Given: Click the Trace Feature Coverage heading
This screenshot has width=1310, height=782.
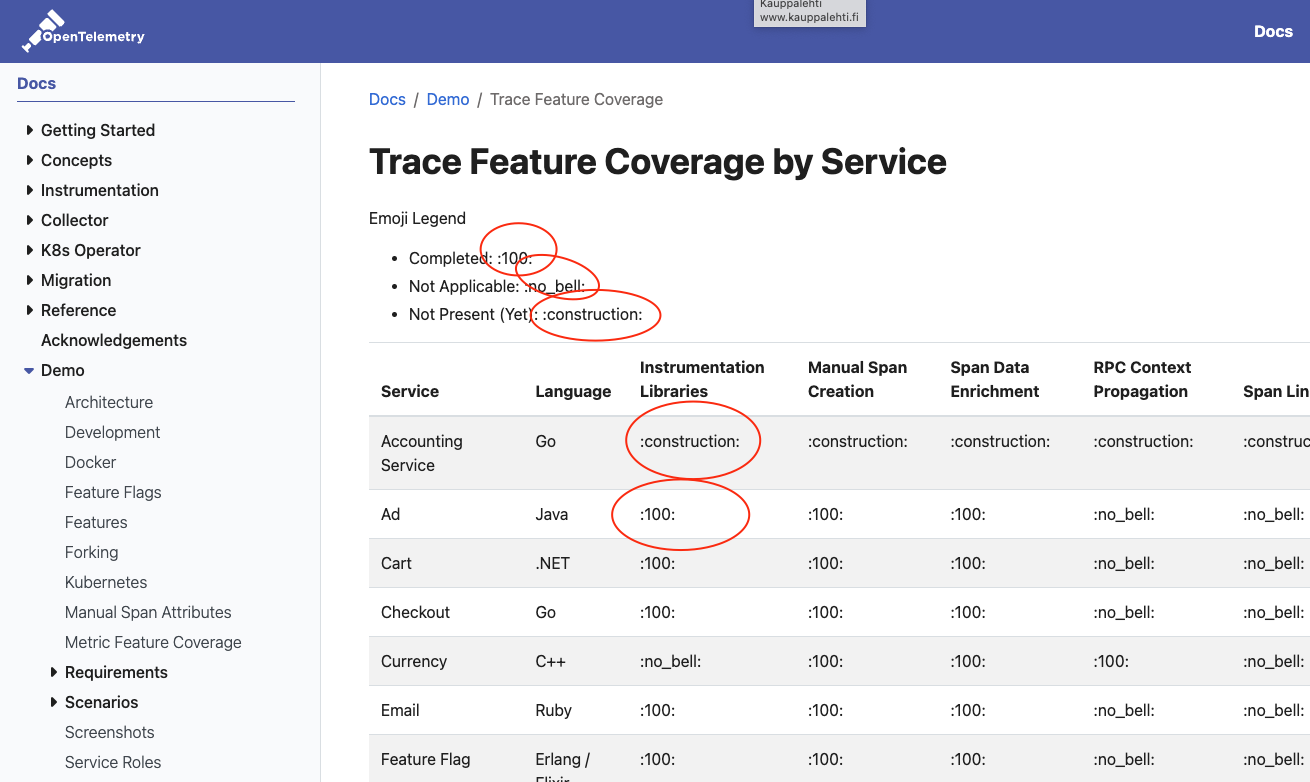Looking at the screenshot, I should point(658,161).
